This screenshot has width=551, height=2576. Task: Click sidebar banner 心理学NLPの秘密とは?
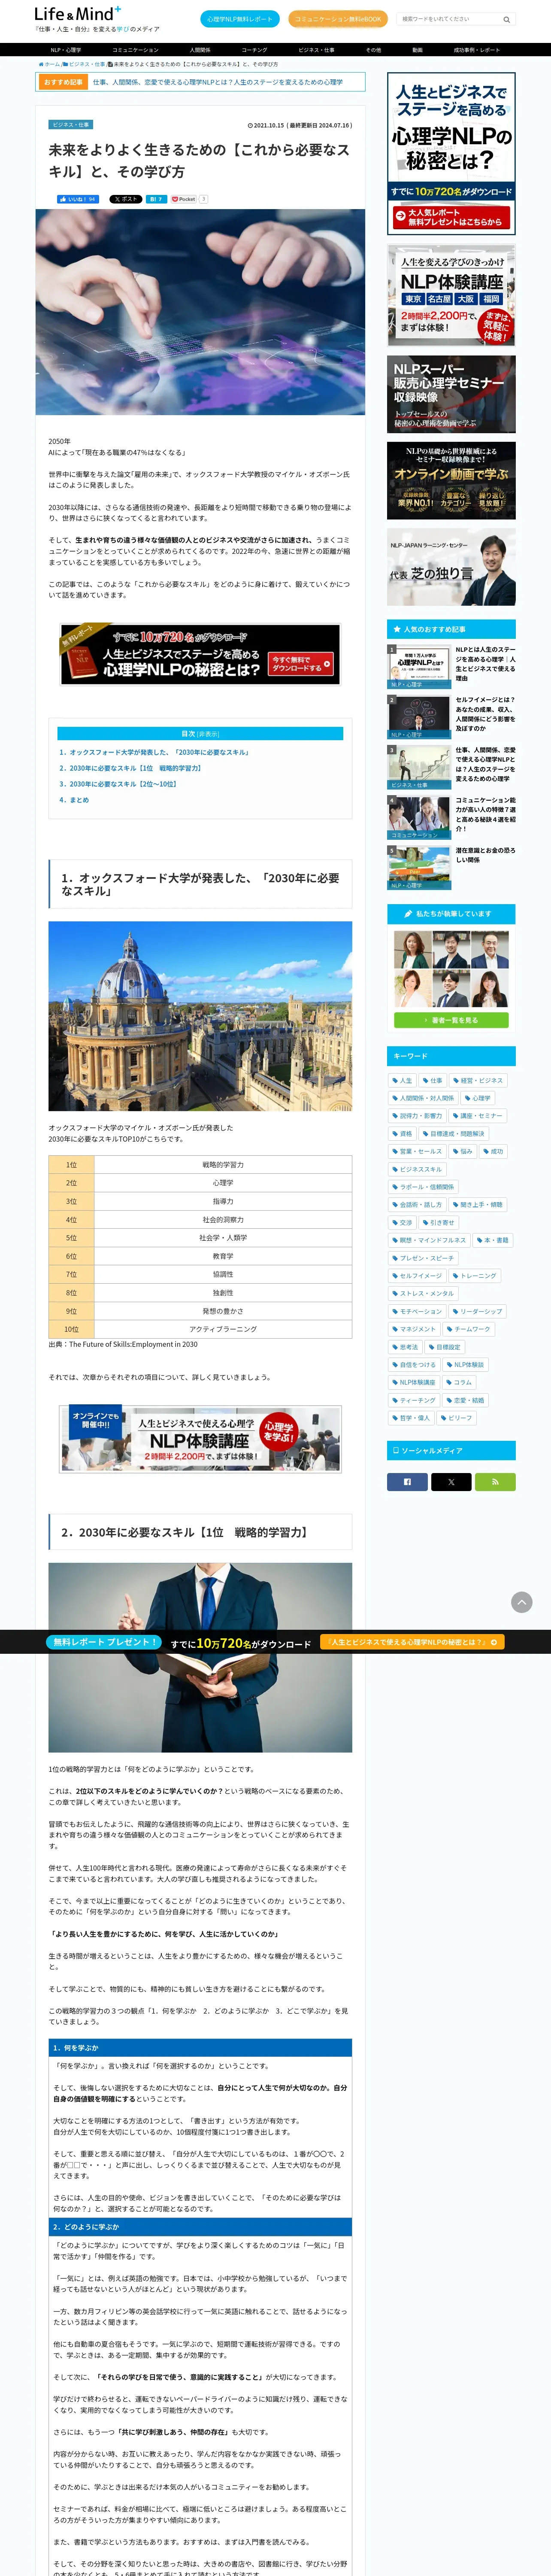click(x=451, y=155)
